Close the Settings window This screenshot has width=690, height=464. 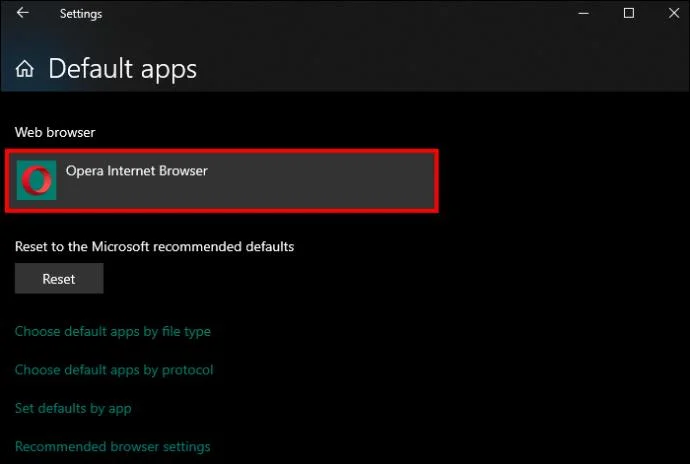coord(674,13)
